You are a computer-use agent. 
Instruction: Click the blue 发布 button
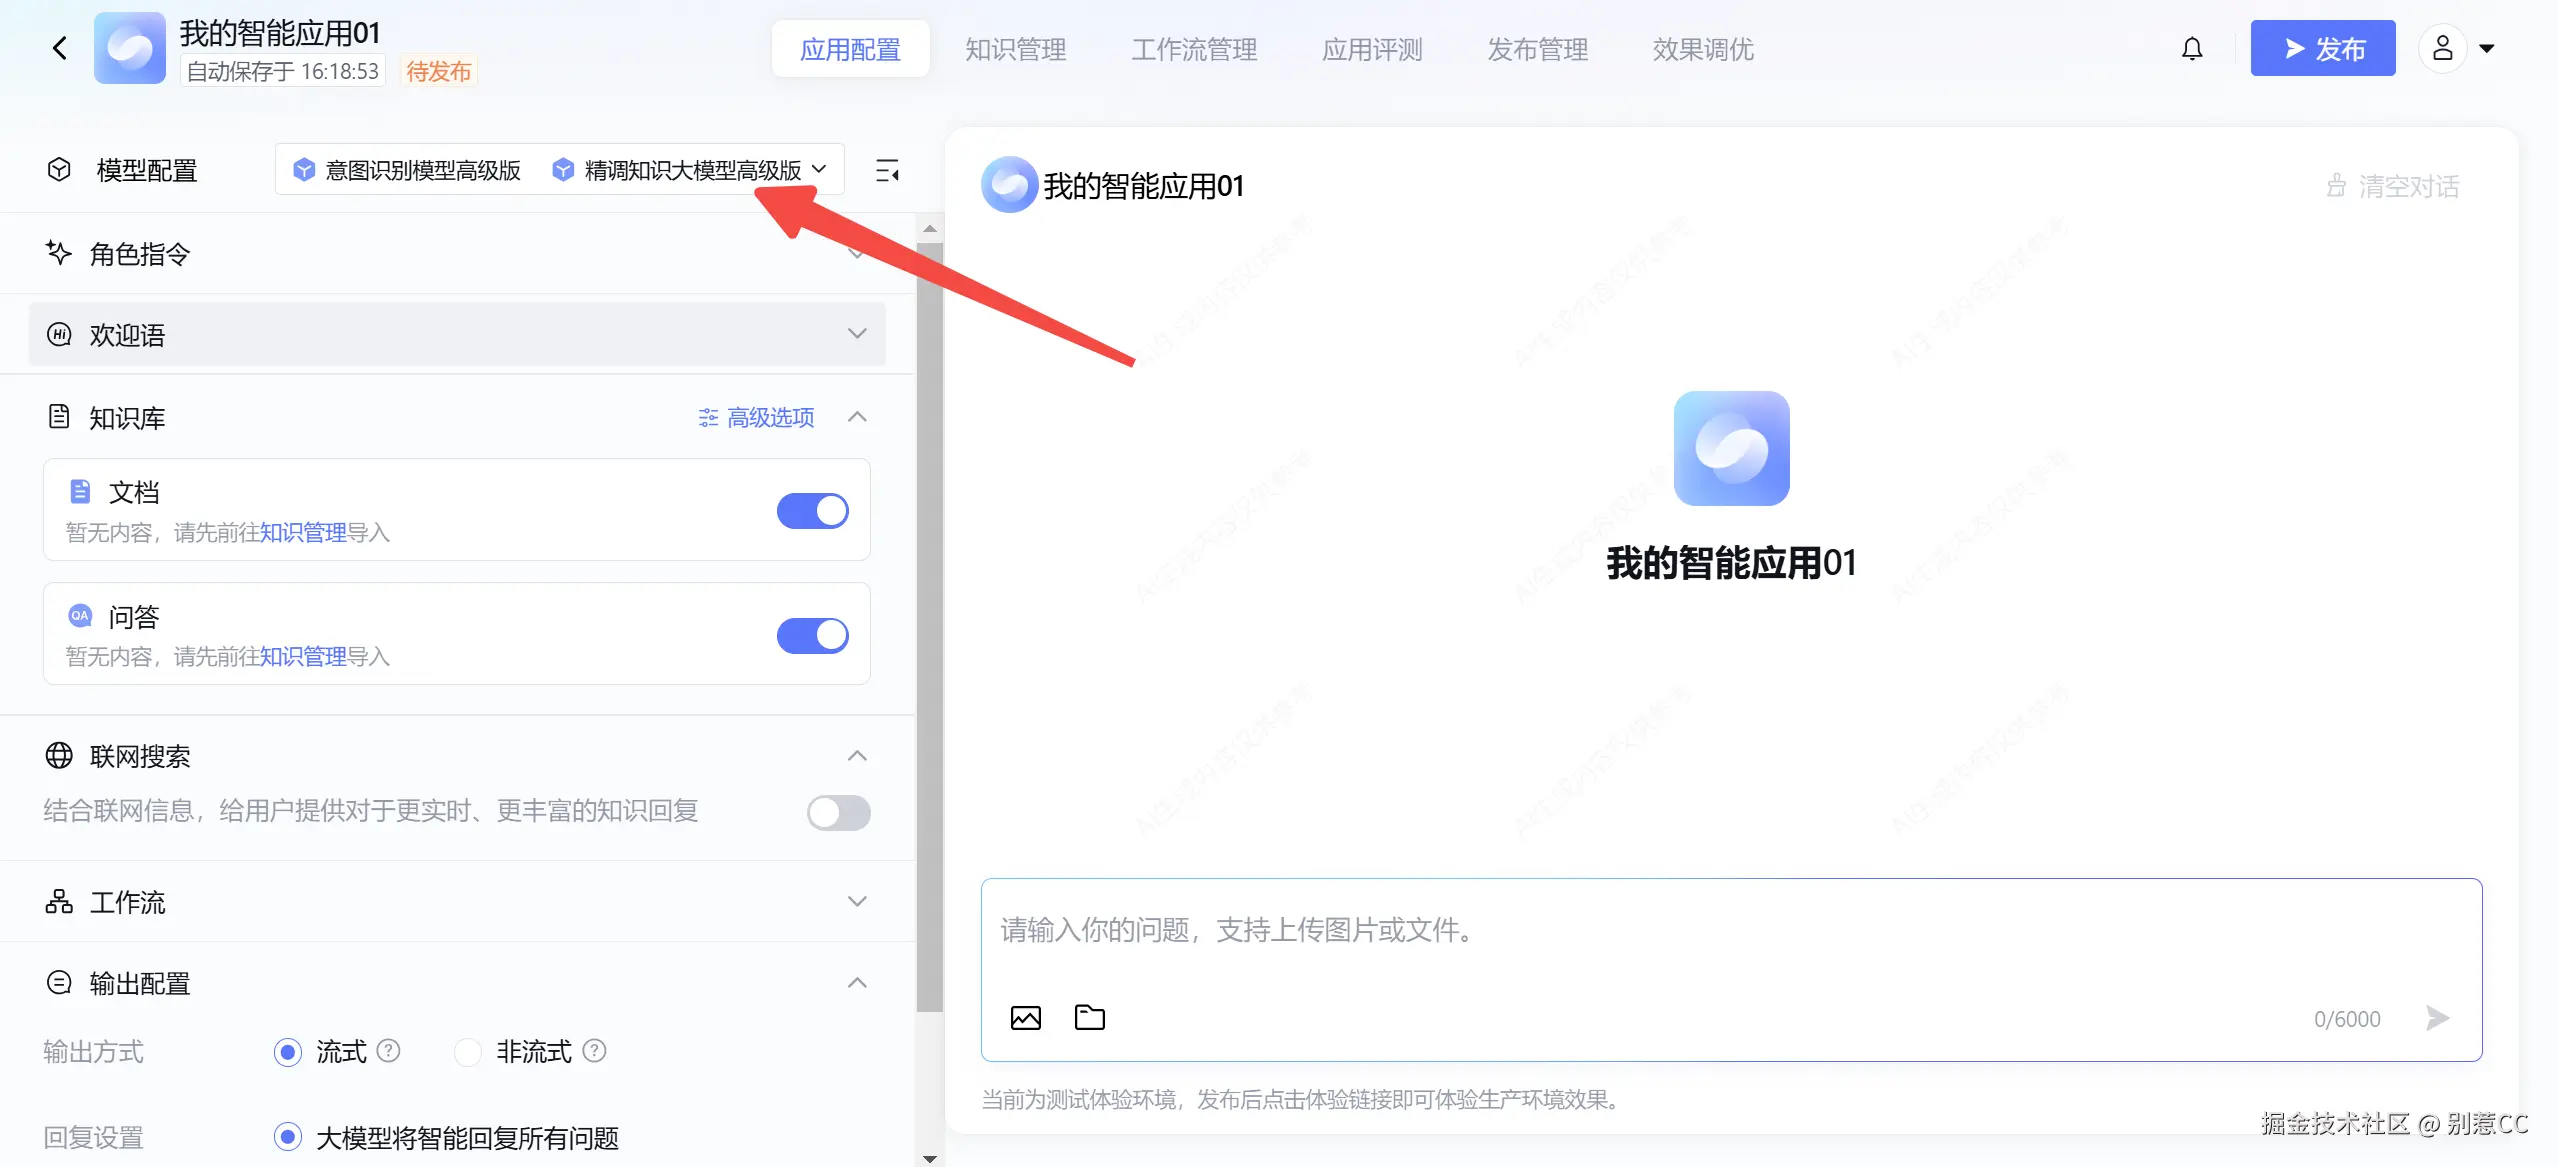tap(2322, 48)
